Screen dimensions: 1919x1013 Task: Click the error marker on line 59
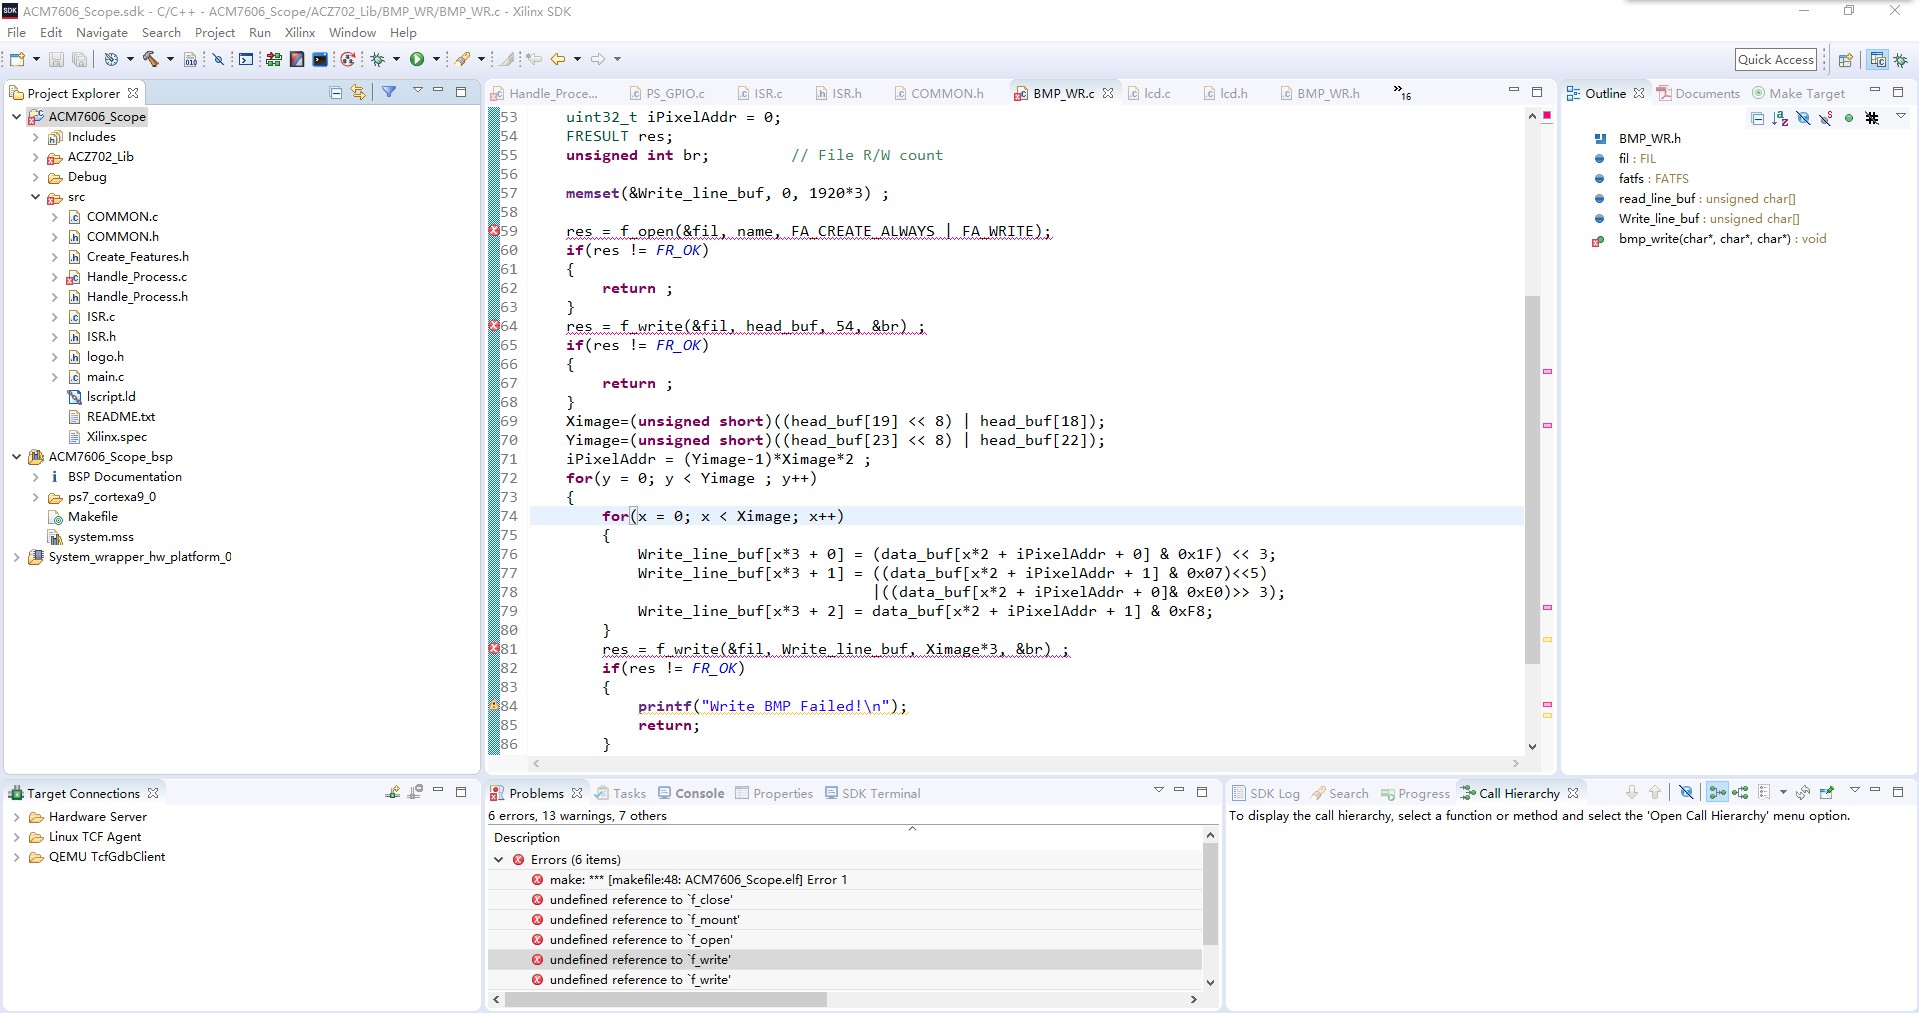[494, 231]
